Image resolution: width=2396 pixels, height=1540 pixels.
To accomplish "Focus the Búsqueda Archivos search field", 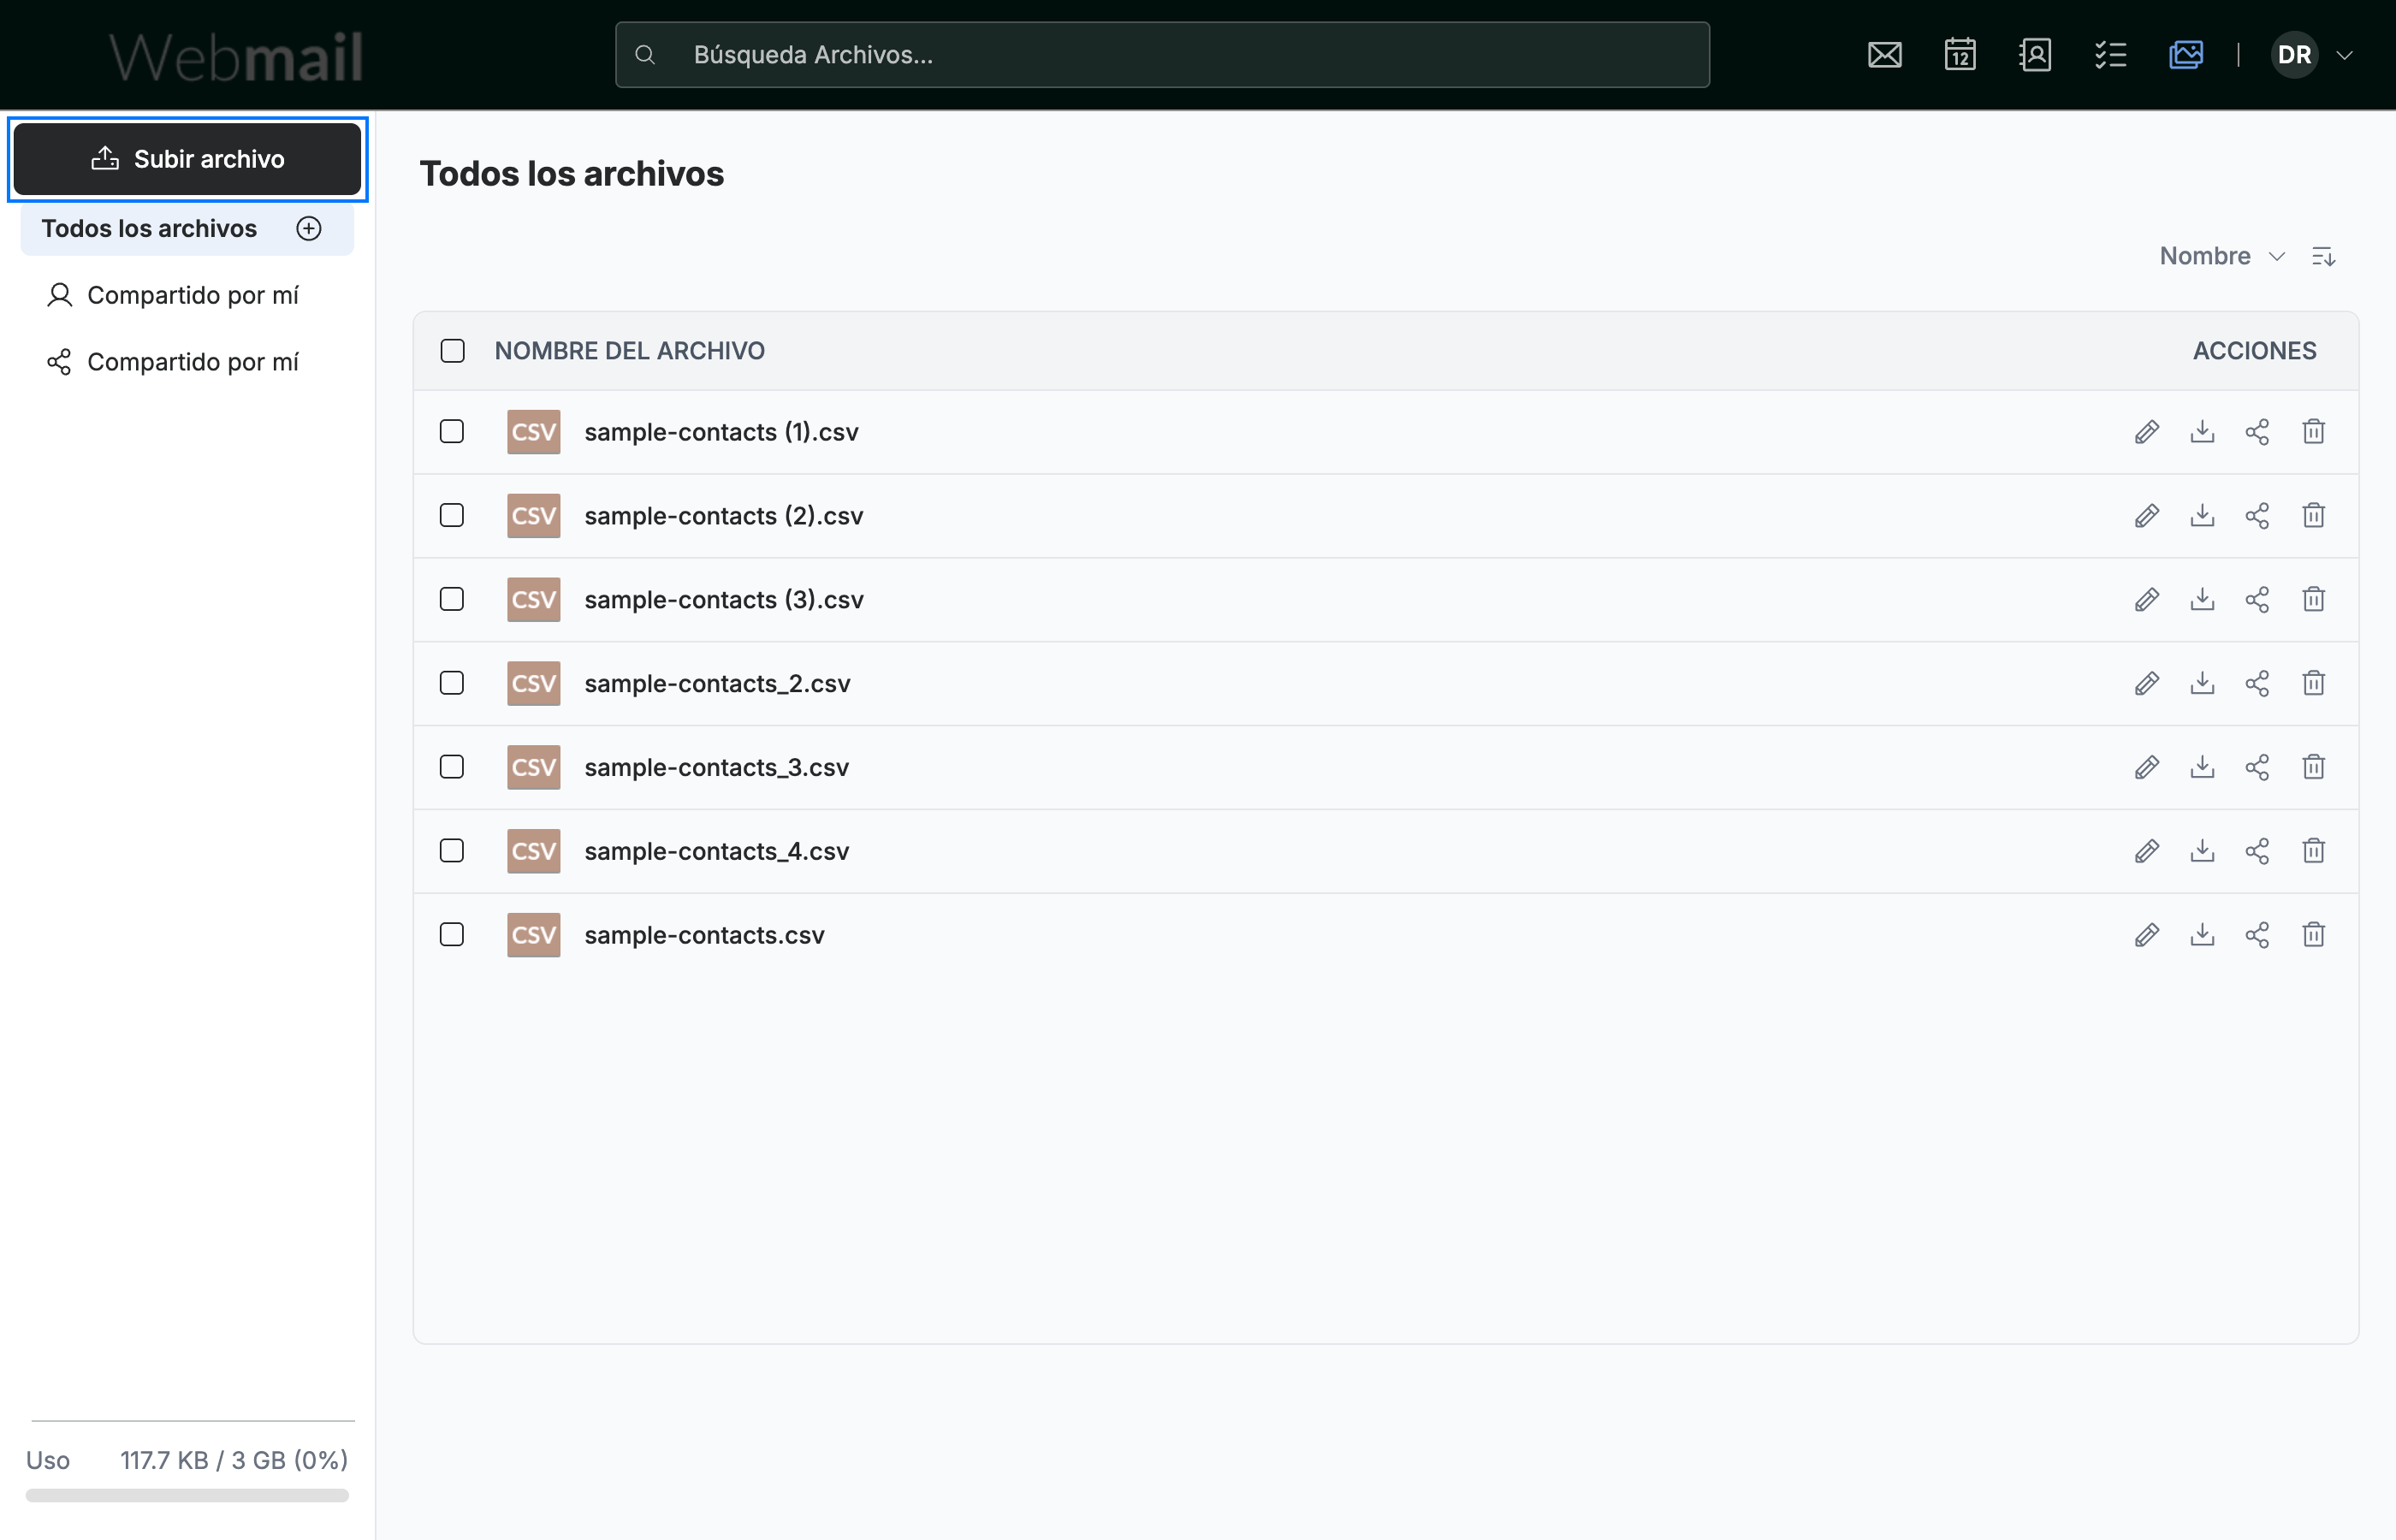I will [x=1162, y=55].
